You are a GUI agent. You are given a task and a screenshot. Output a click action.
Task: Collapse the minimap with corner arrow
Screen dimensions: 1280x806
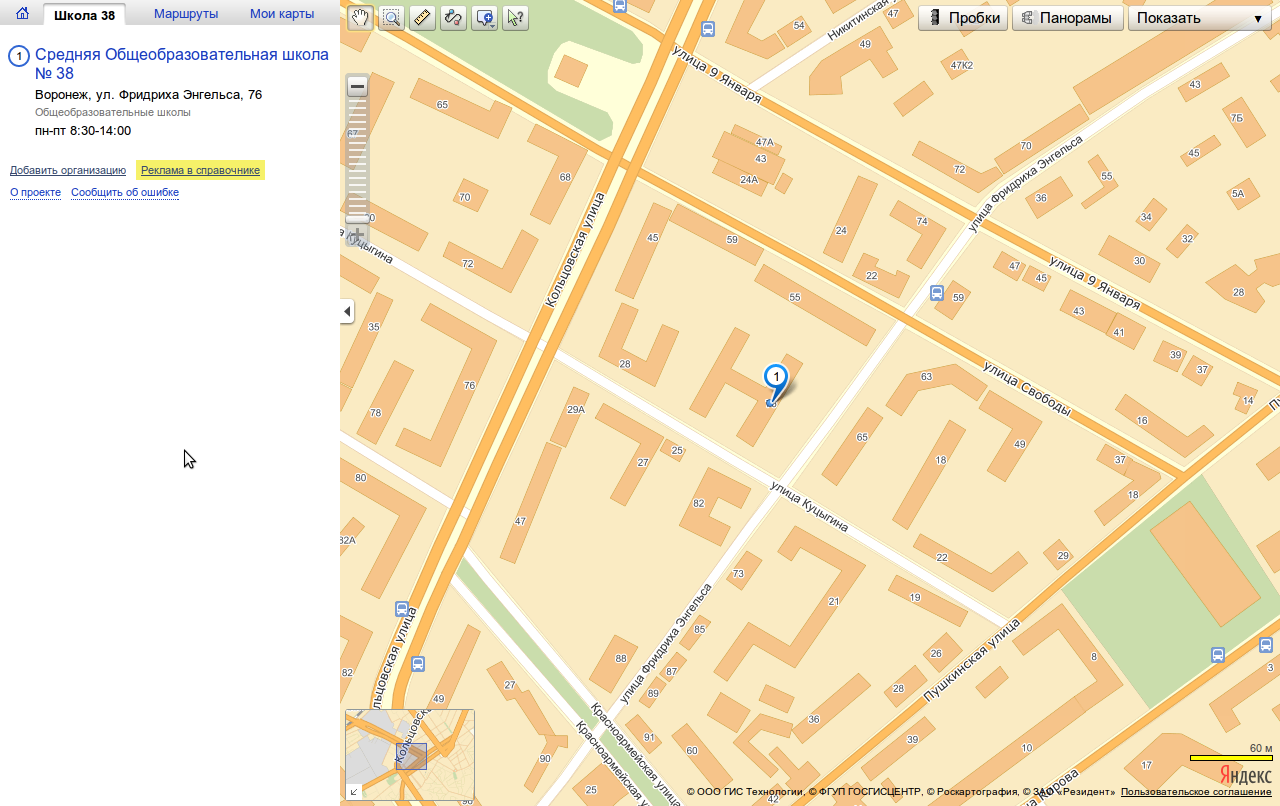click(354, 791)
